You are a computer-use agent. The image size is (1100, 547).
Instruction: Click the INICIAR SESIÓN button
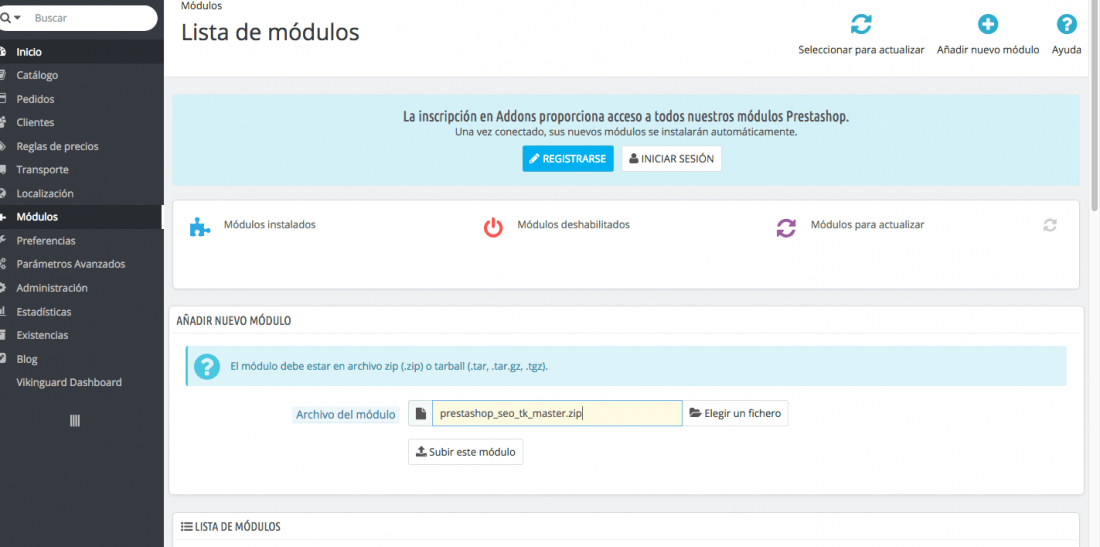click(671, 158)
